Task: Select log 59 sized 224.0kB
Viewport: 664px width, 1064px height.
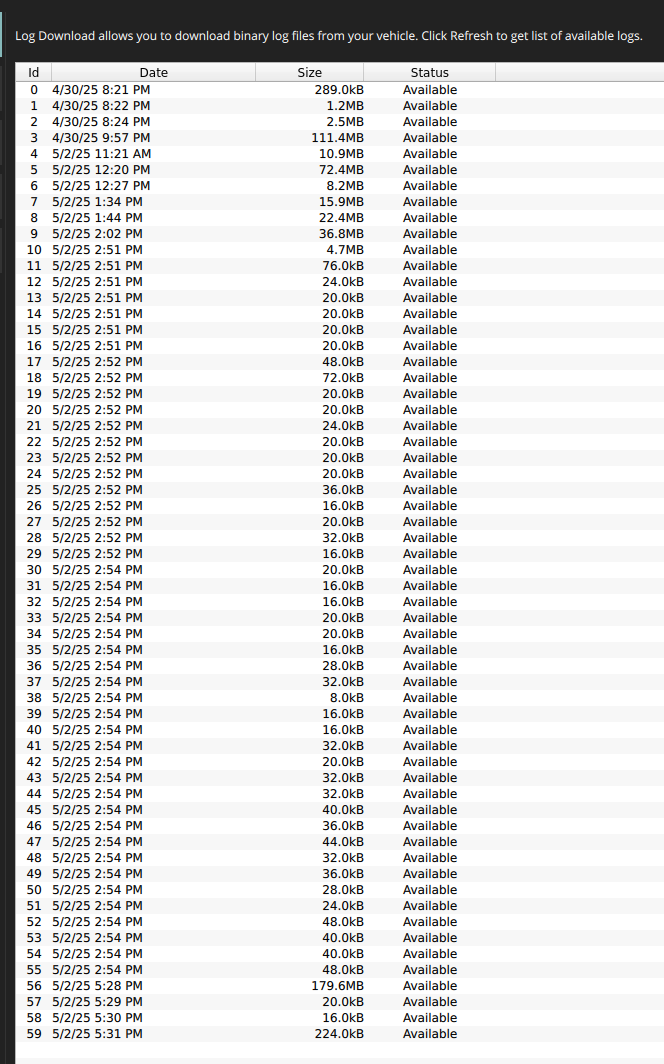Action: pyautogui.click(x=340, y=1033)
